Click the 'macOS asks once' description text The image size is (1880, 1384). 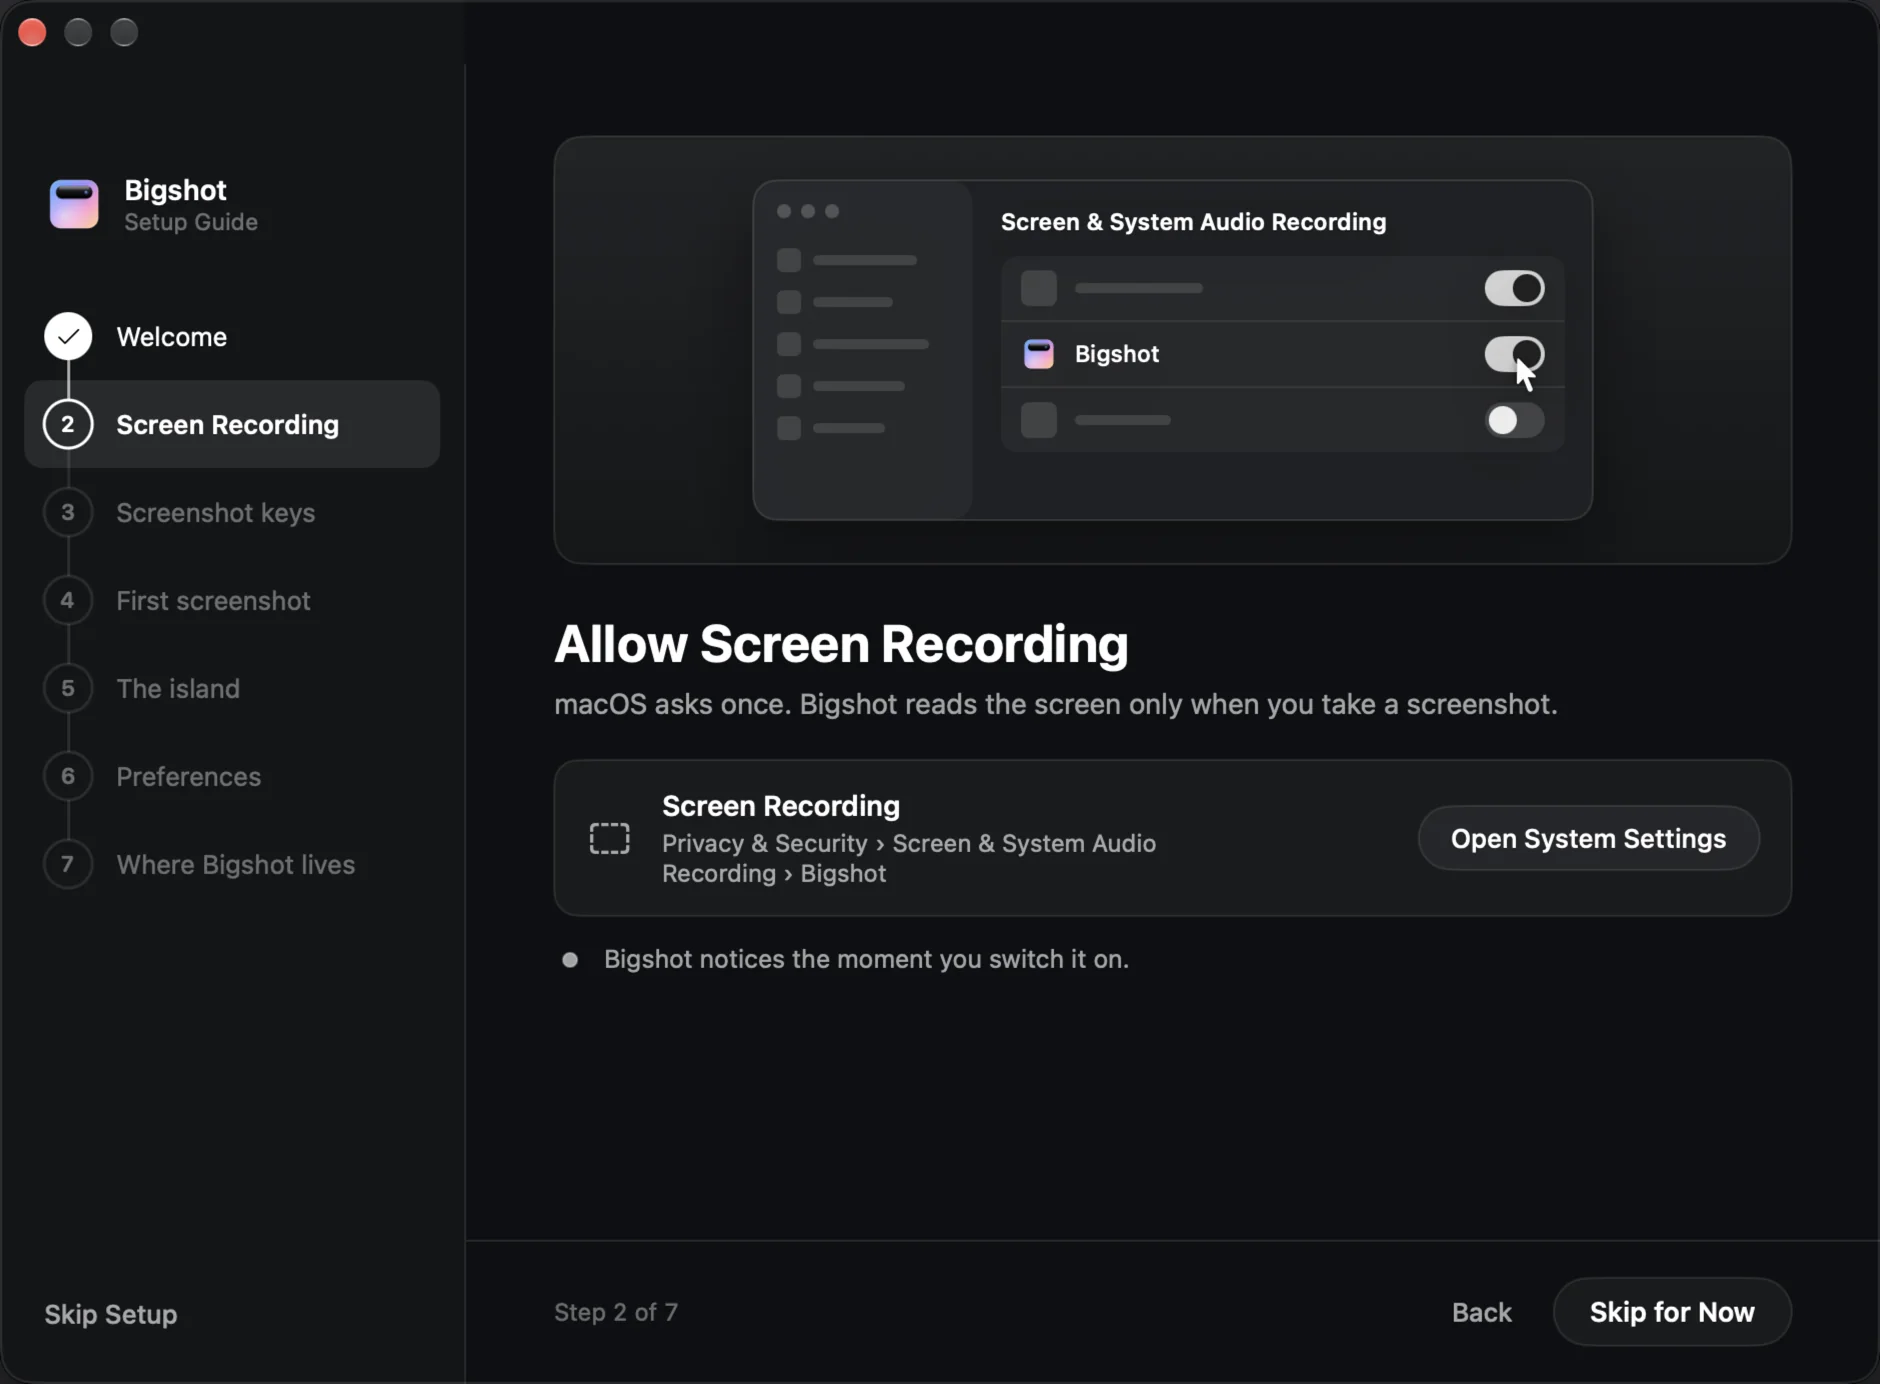click(1056, 704)
